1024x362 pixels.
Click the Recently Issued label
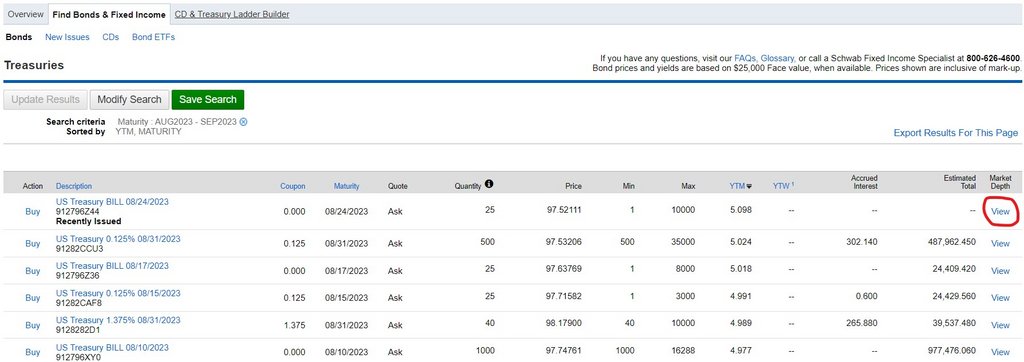[88, 222]
